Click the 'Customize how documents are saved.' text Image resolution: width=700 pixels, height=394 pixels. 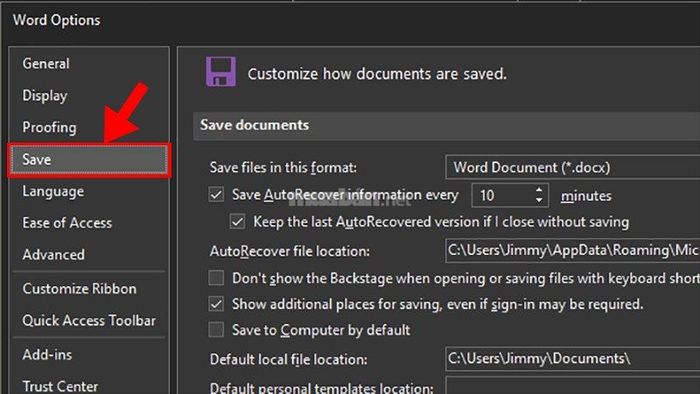pyautogui.click(x=377, y=74)
